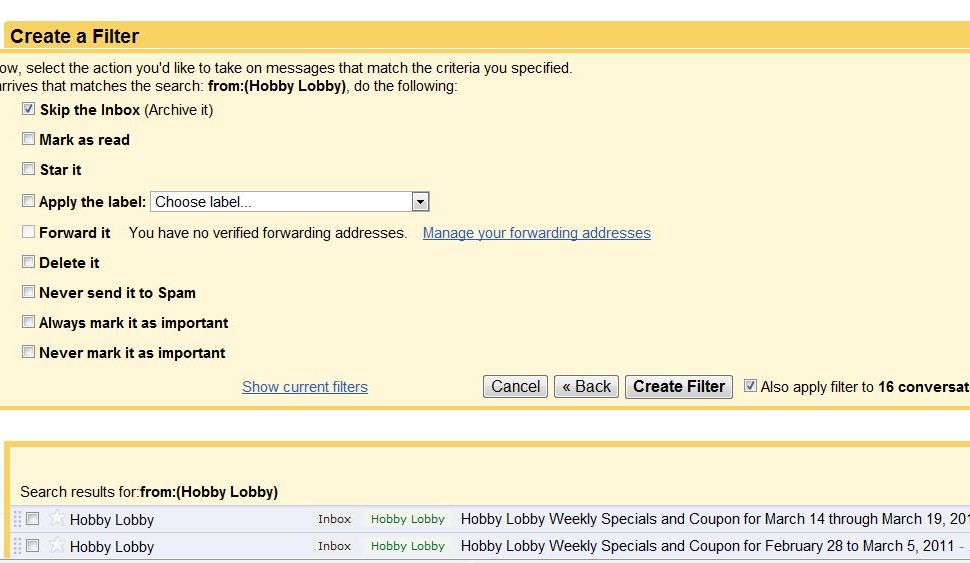Open Show current filters link
This screenshot has height=563, width=970.
[x=304, y=387]
